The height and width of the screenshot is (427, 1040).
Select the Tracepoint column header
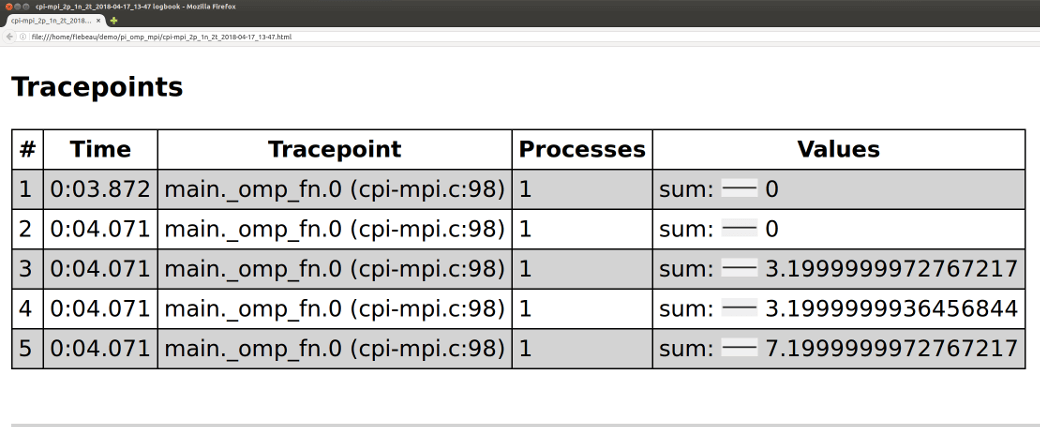tap(334, 149)
